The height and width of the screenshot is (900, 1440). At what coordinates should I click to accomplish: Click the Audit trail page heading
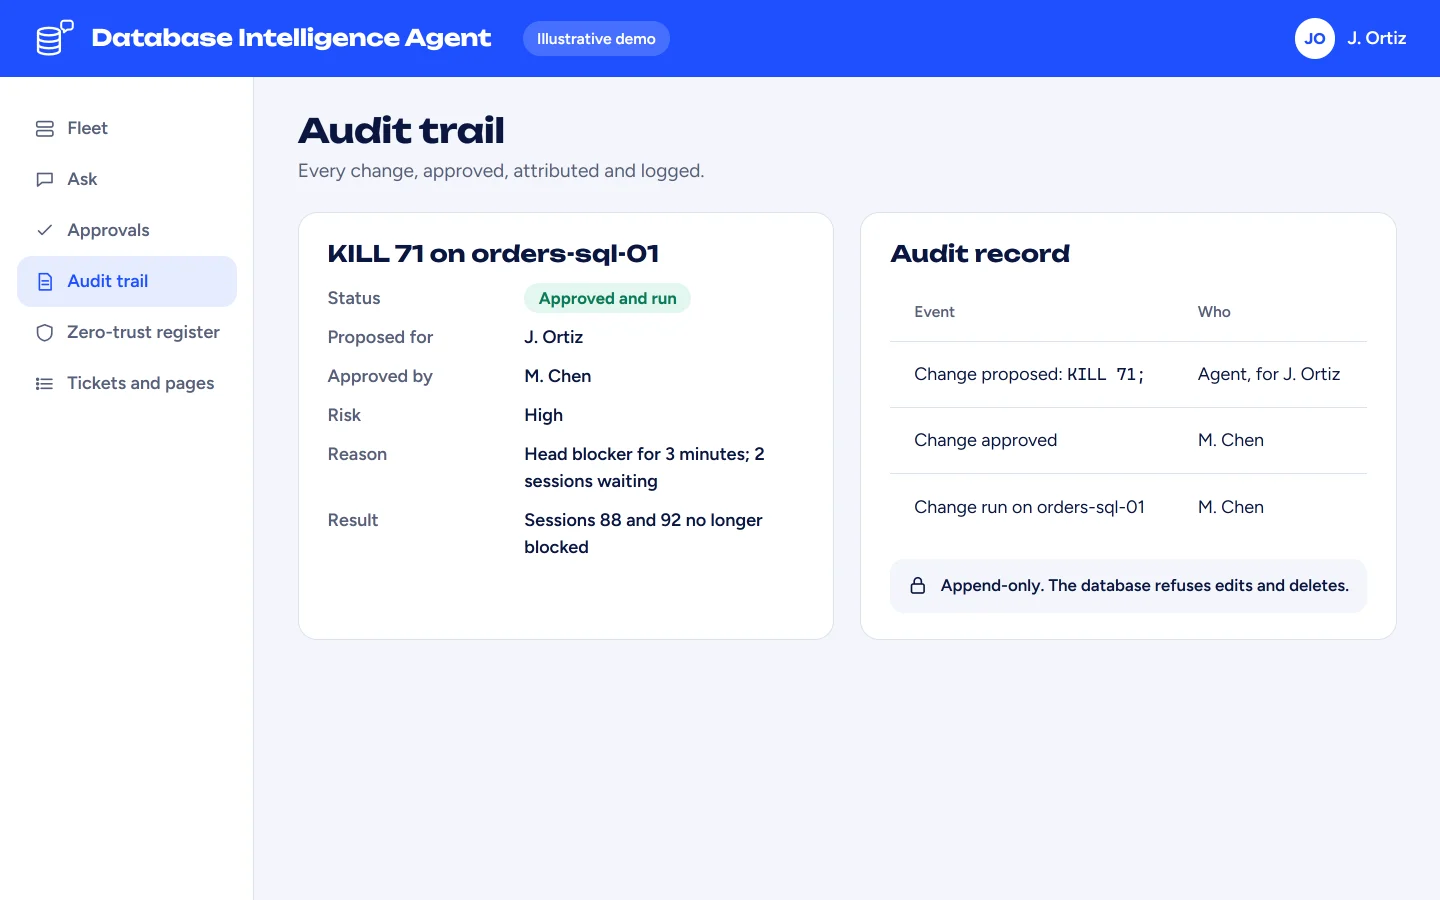(x=401, y=131)
